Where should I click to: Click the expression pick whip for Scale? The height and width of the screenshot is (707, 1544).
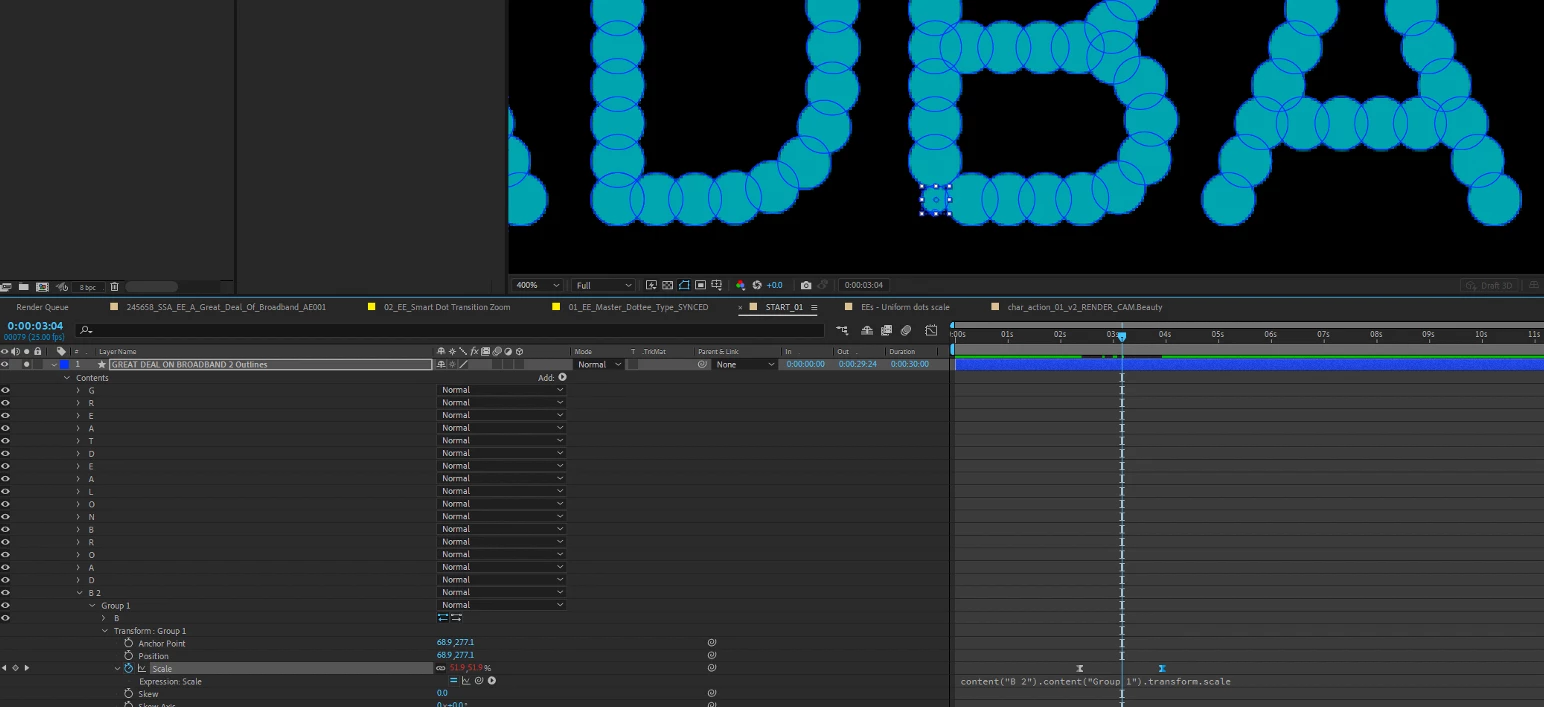479,681
